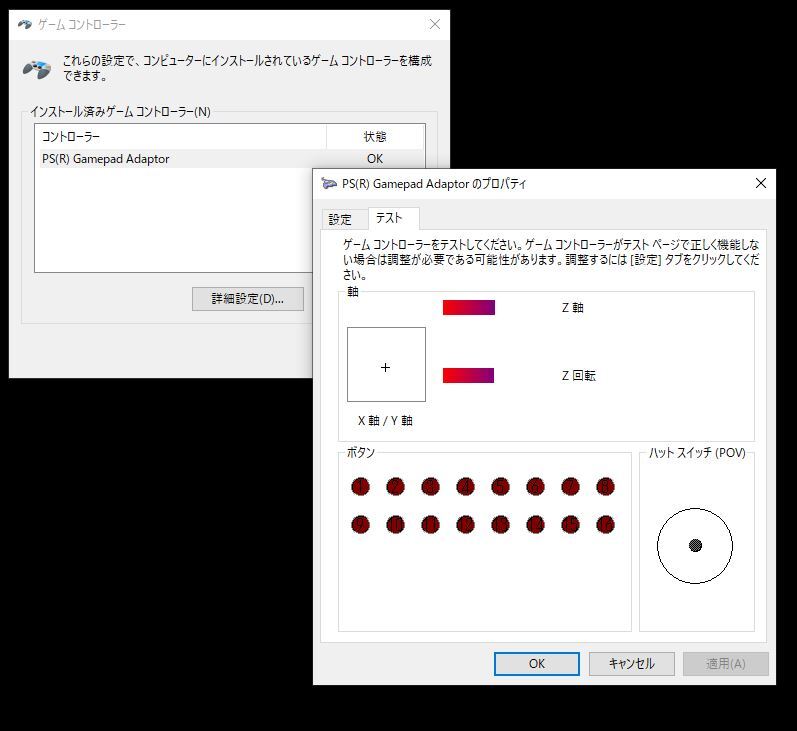Click the ゲーム コントローラー title bar icon

tap(24, 24)
